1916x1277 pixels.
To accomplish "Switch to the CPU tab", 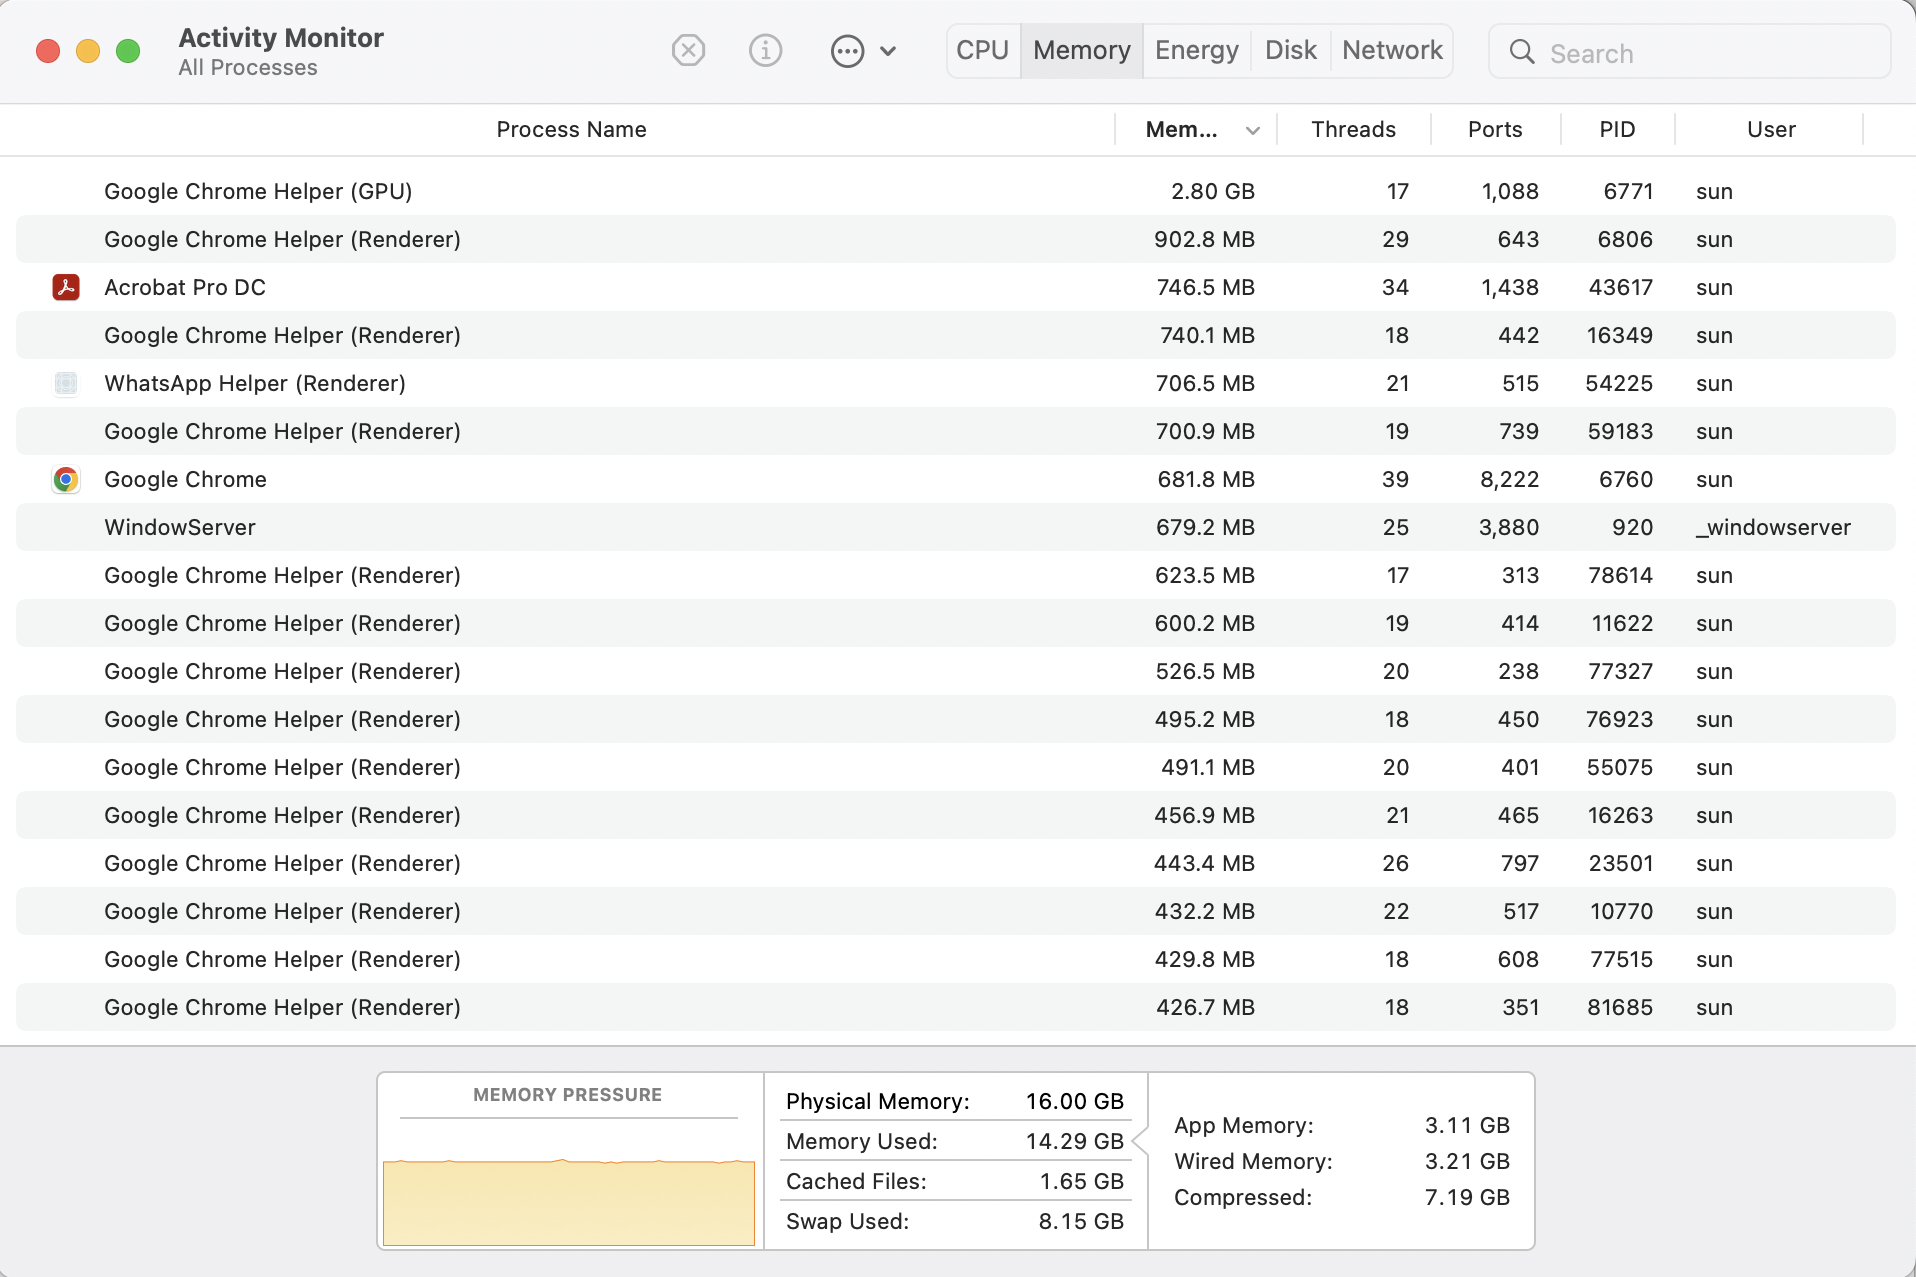I will (x=982, y=50).
